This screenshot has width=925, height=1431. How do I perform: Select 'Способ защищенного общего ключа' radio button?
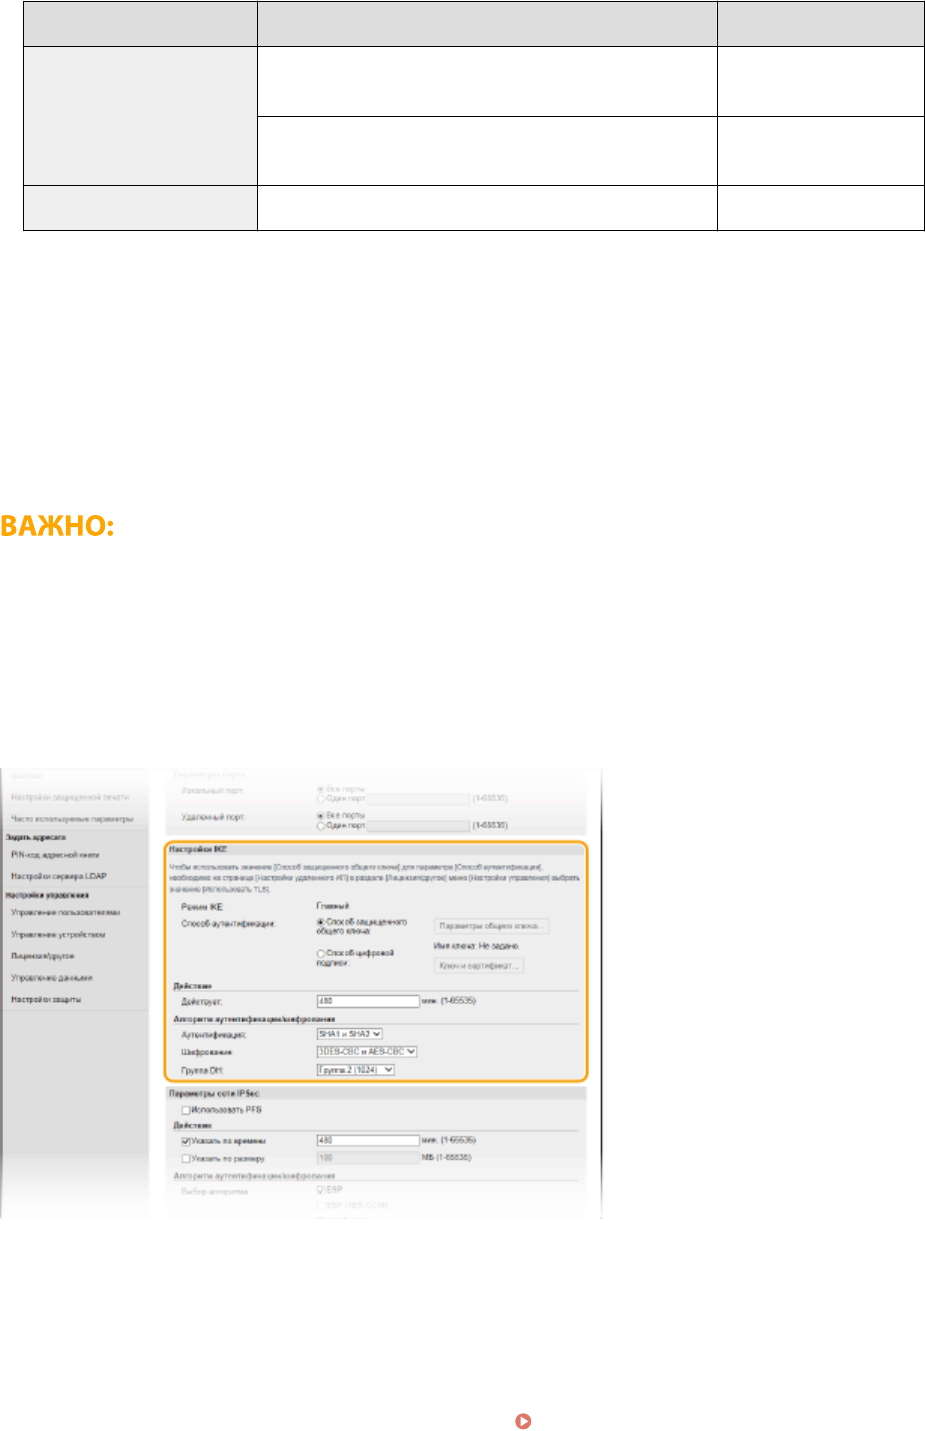coord(321,922)
